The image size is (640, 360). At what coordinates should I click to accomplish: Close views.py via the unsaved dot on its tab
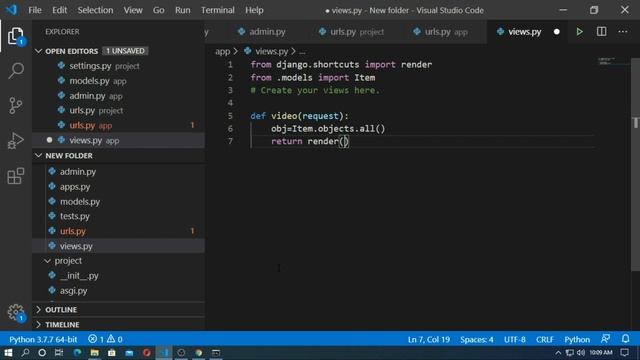tap(556, 32)
